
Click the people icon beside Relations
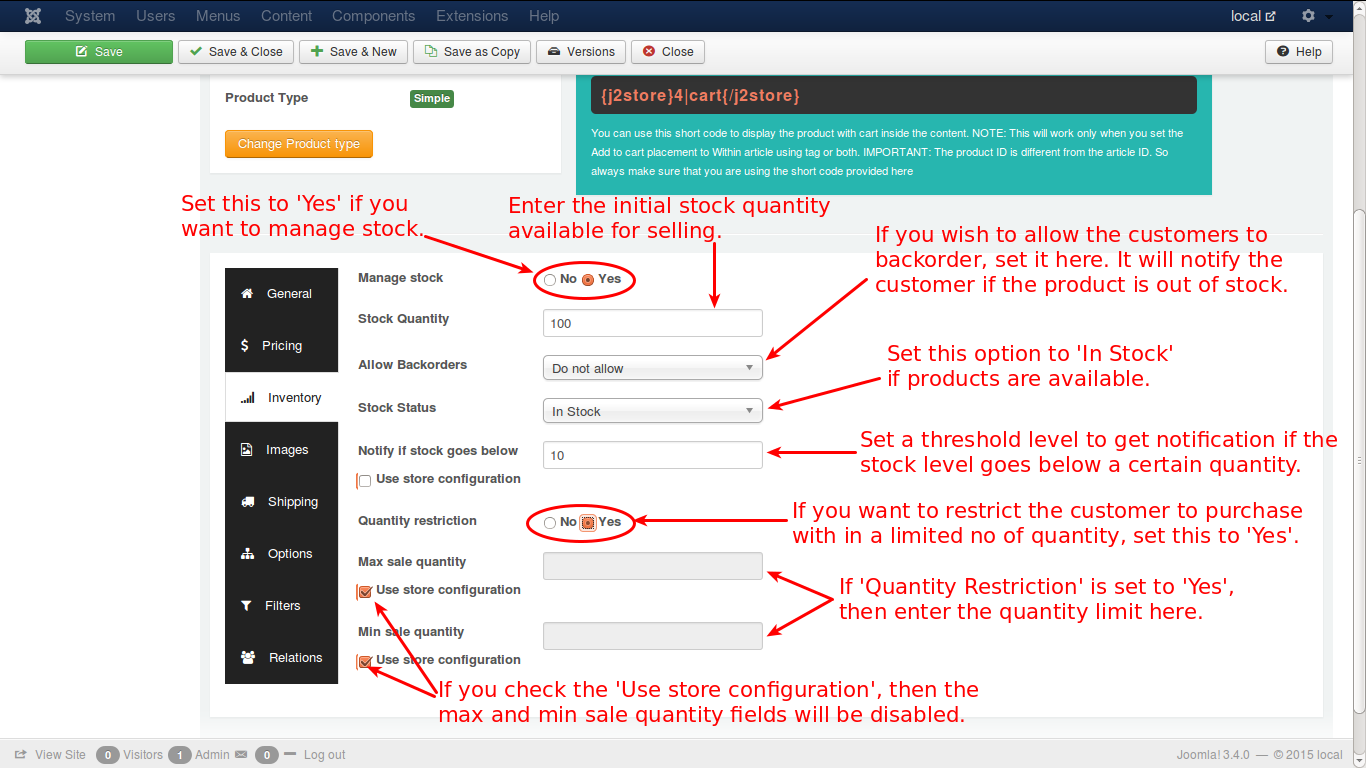coord(247,658)
